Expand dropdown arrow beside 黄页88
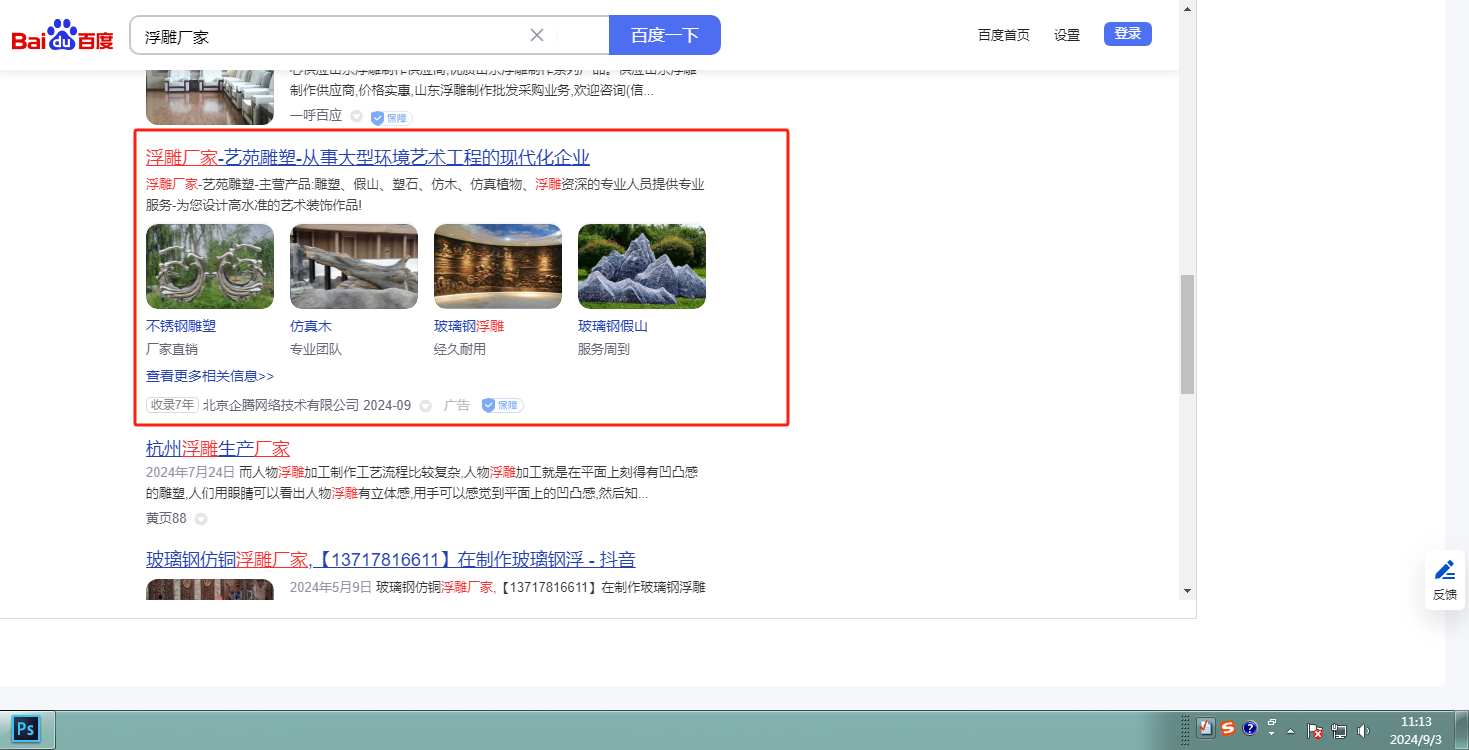Image resolution: width=1469 pixels, height=750 pixels. (201, 519)
